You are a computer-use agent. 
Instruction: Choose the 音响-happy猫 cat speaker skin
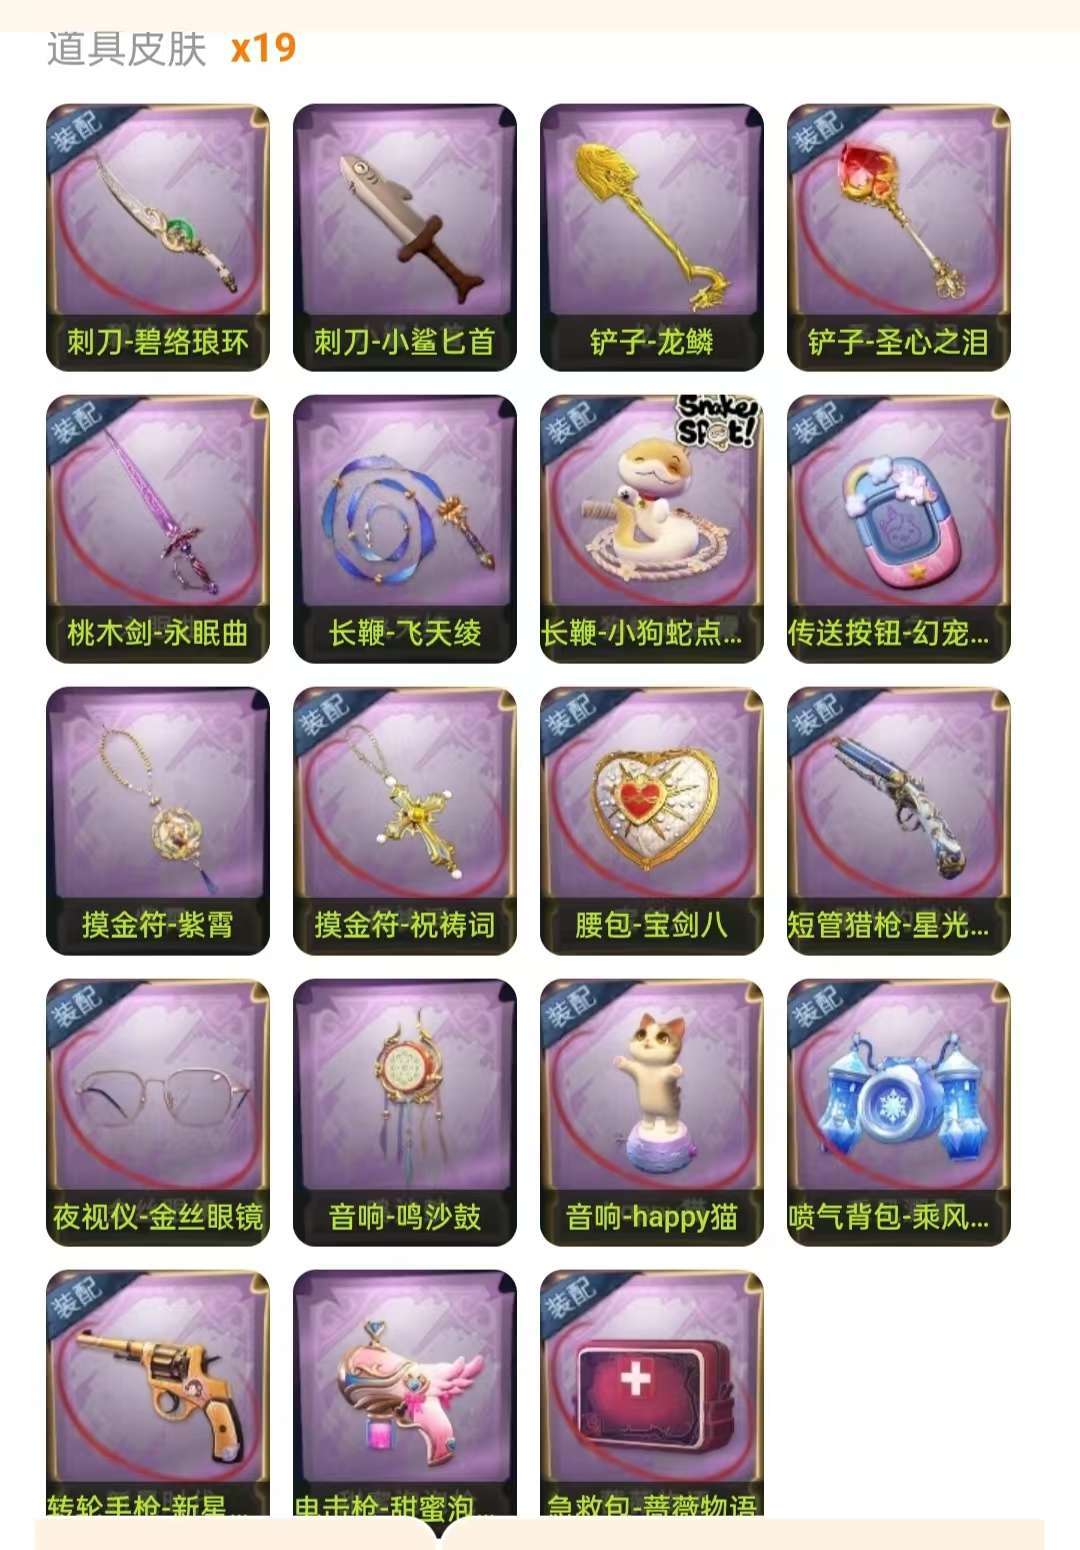pos(652,1114)
